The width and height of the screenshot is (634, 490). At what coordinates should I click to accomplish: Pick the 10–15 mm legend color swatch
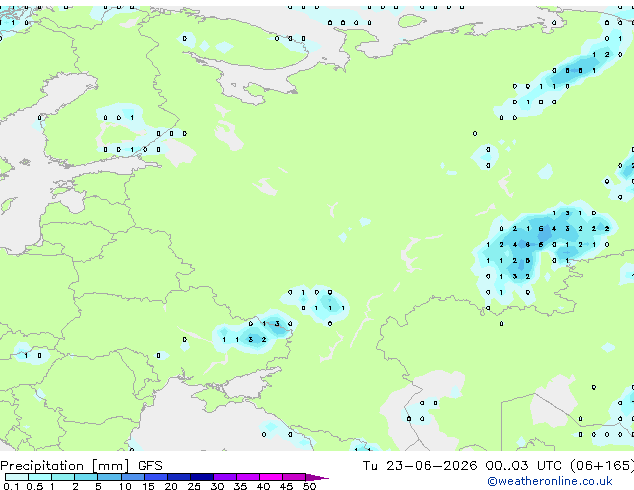(132, 477)
